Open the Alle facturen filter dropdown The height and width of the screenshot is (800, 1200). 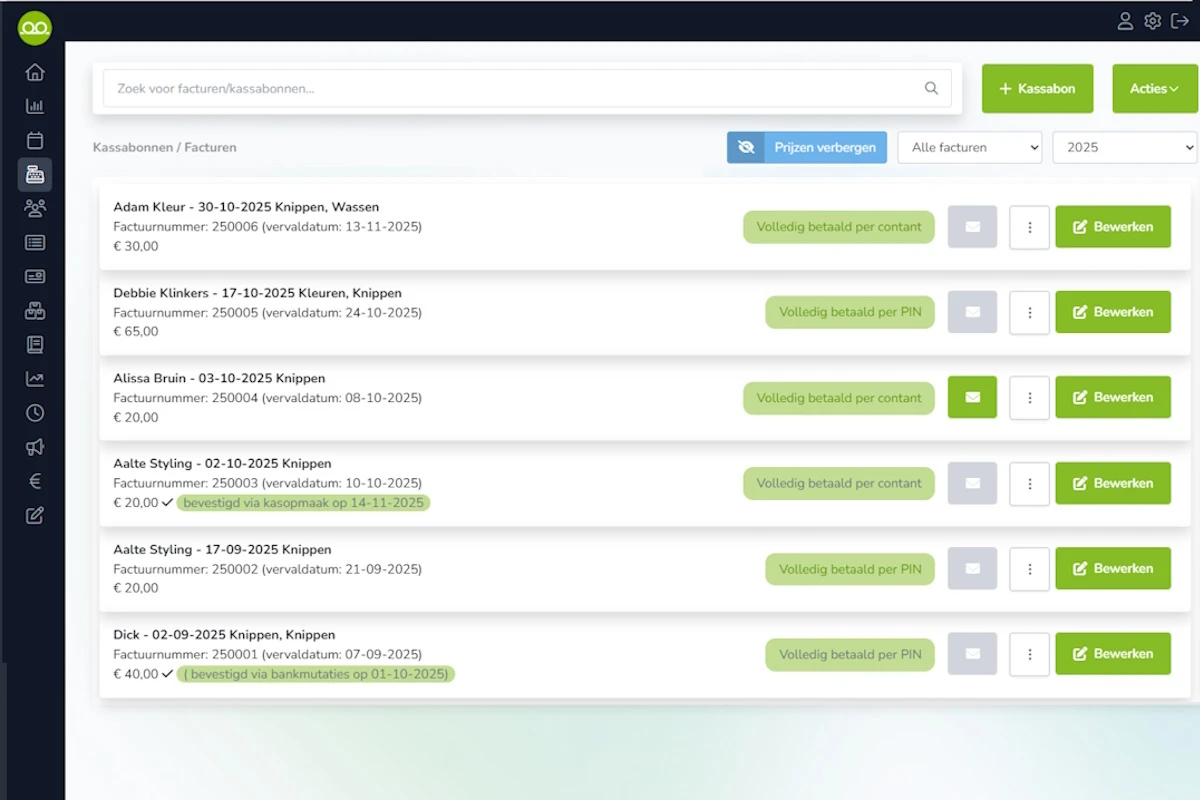click(969, 147)
